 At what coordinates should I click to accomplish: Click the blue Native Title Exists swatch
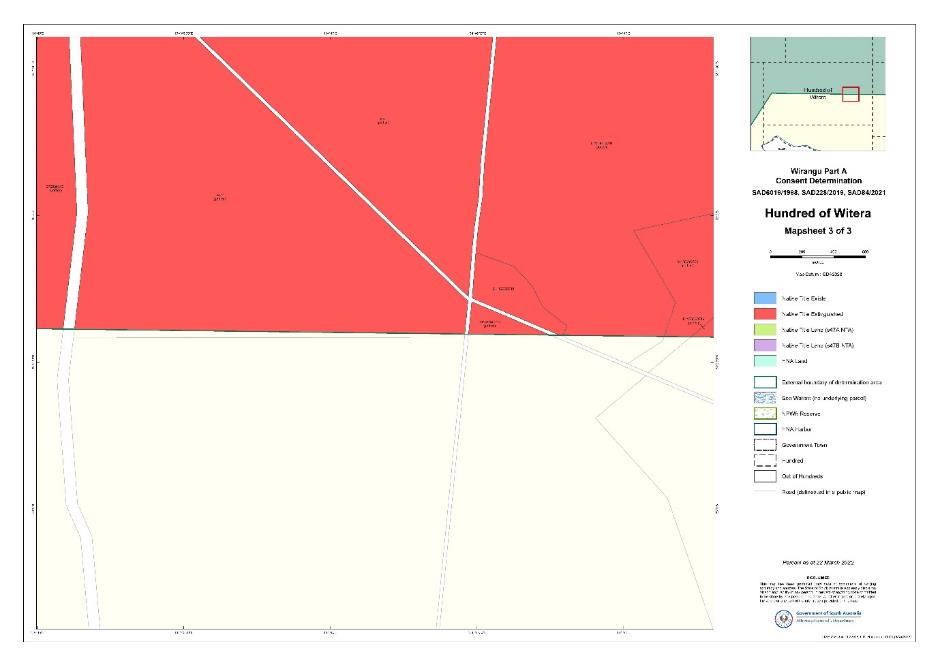coord(765,298)
